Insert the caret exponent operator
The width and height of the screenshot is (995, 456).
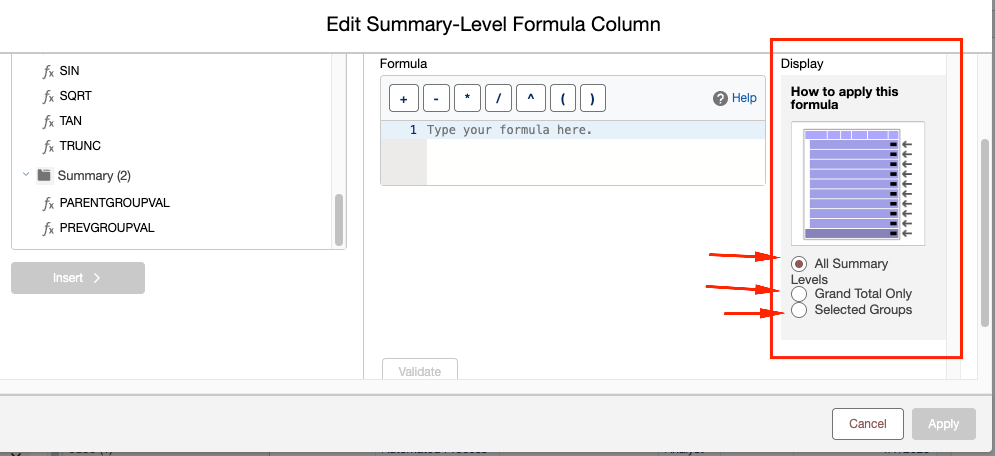click(x=530, y=98)
